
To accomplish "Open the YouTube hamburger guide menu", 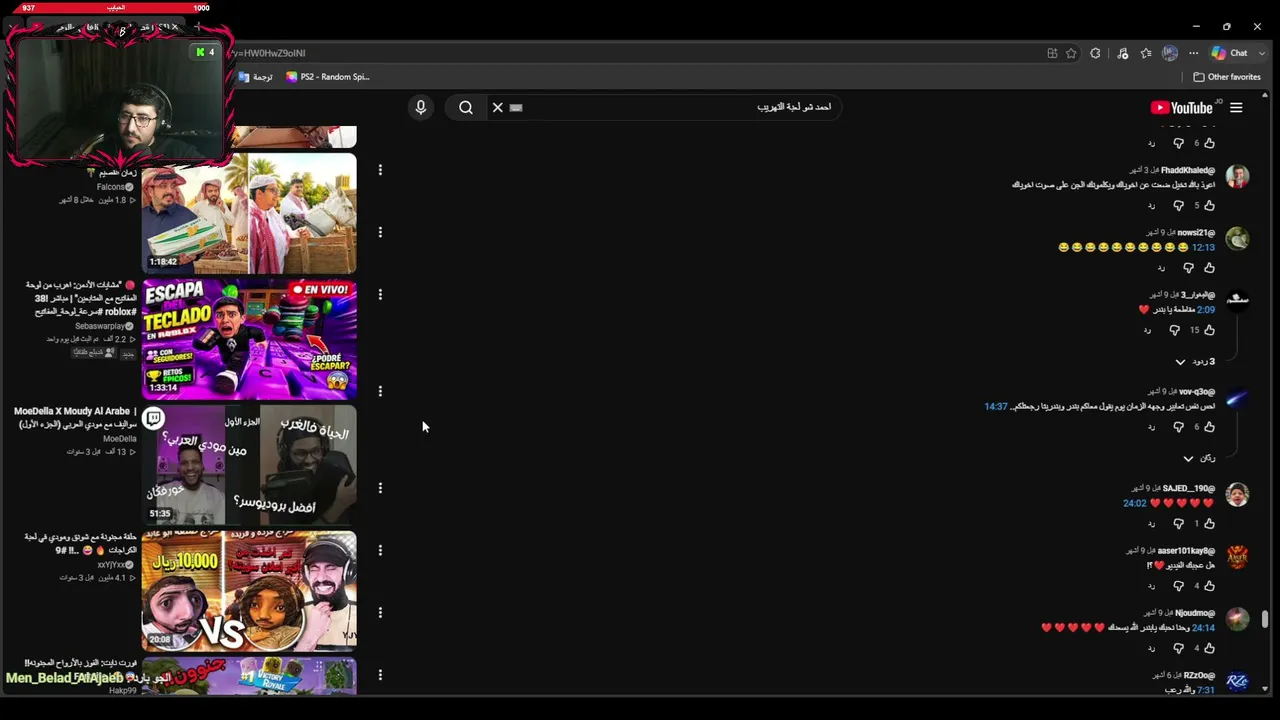I will pyautogui.click(x=1236, y=108).
